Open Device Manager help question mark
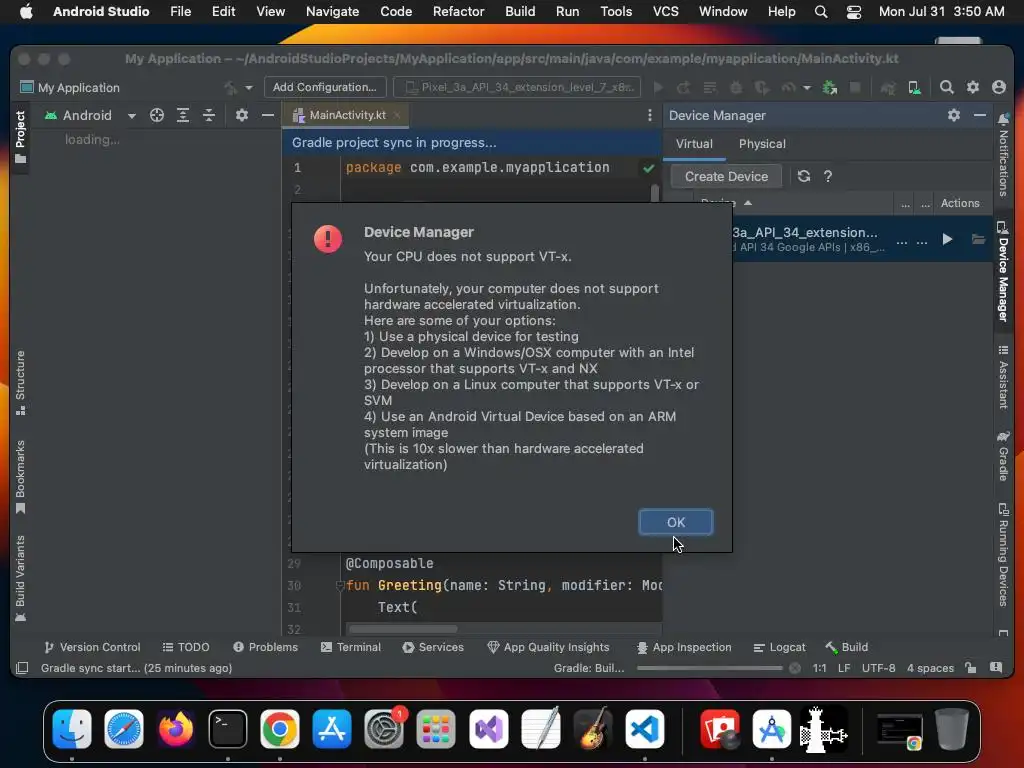1024x768 pixels. [827, 176]
